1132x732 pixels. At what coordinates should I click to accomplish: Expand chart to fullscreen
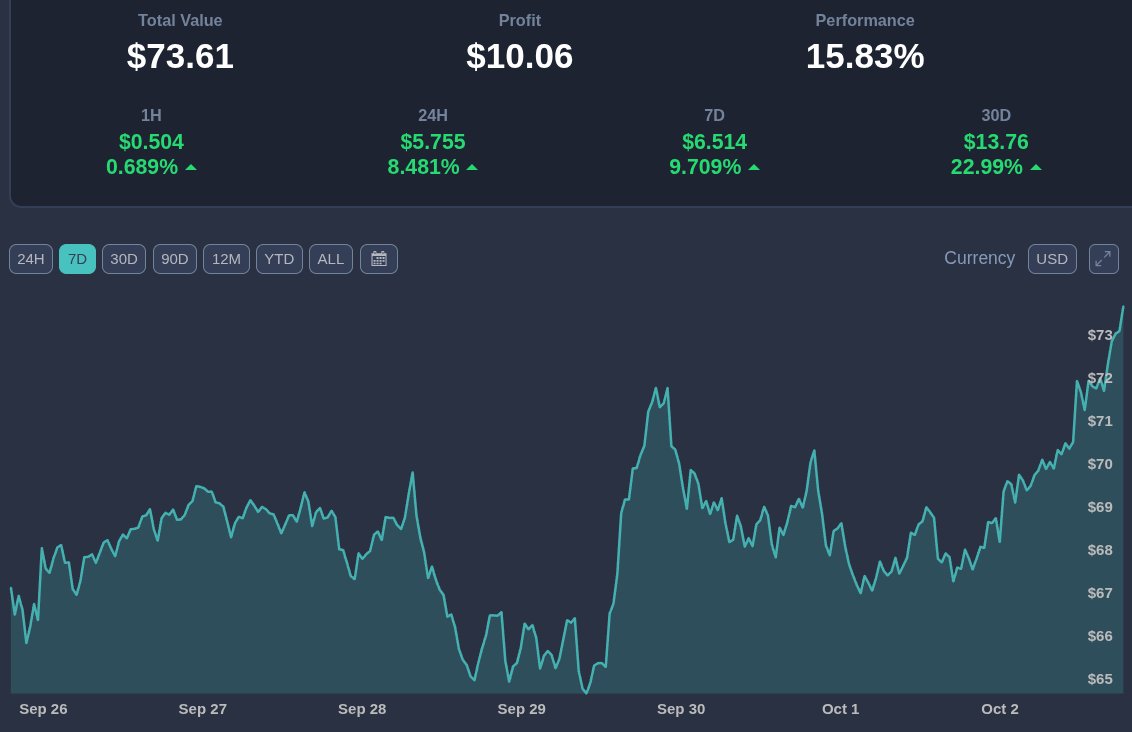tap(1103, 259)
